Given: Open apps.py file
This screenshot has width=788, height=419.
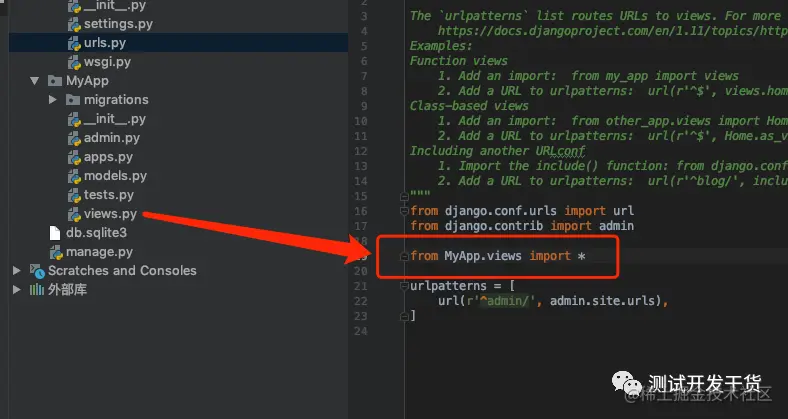Looking at the screenshot, I should [108, 157].
